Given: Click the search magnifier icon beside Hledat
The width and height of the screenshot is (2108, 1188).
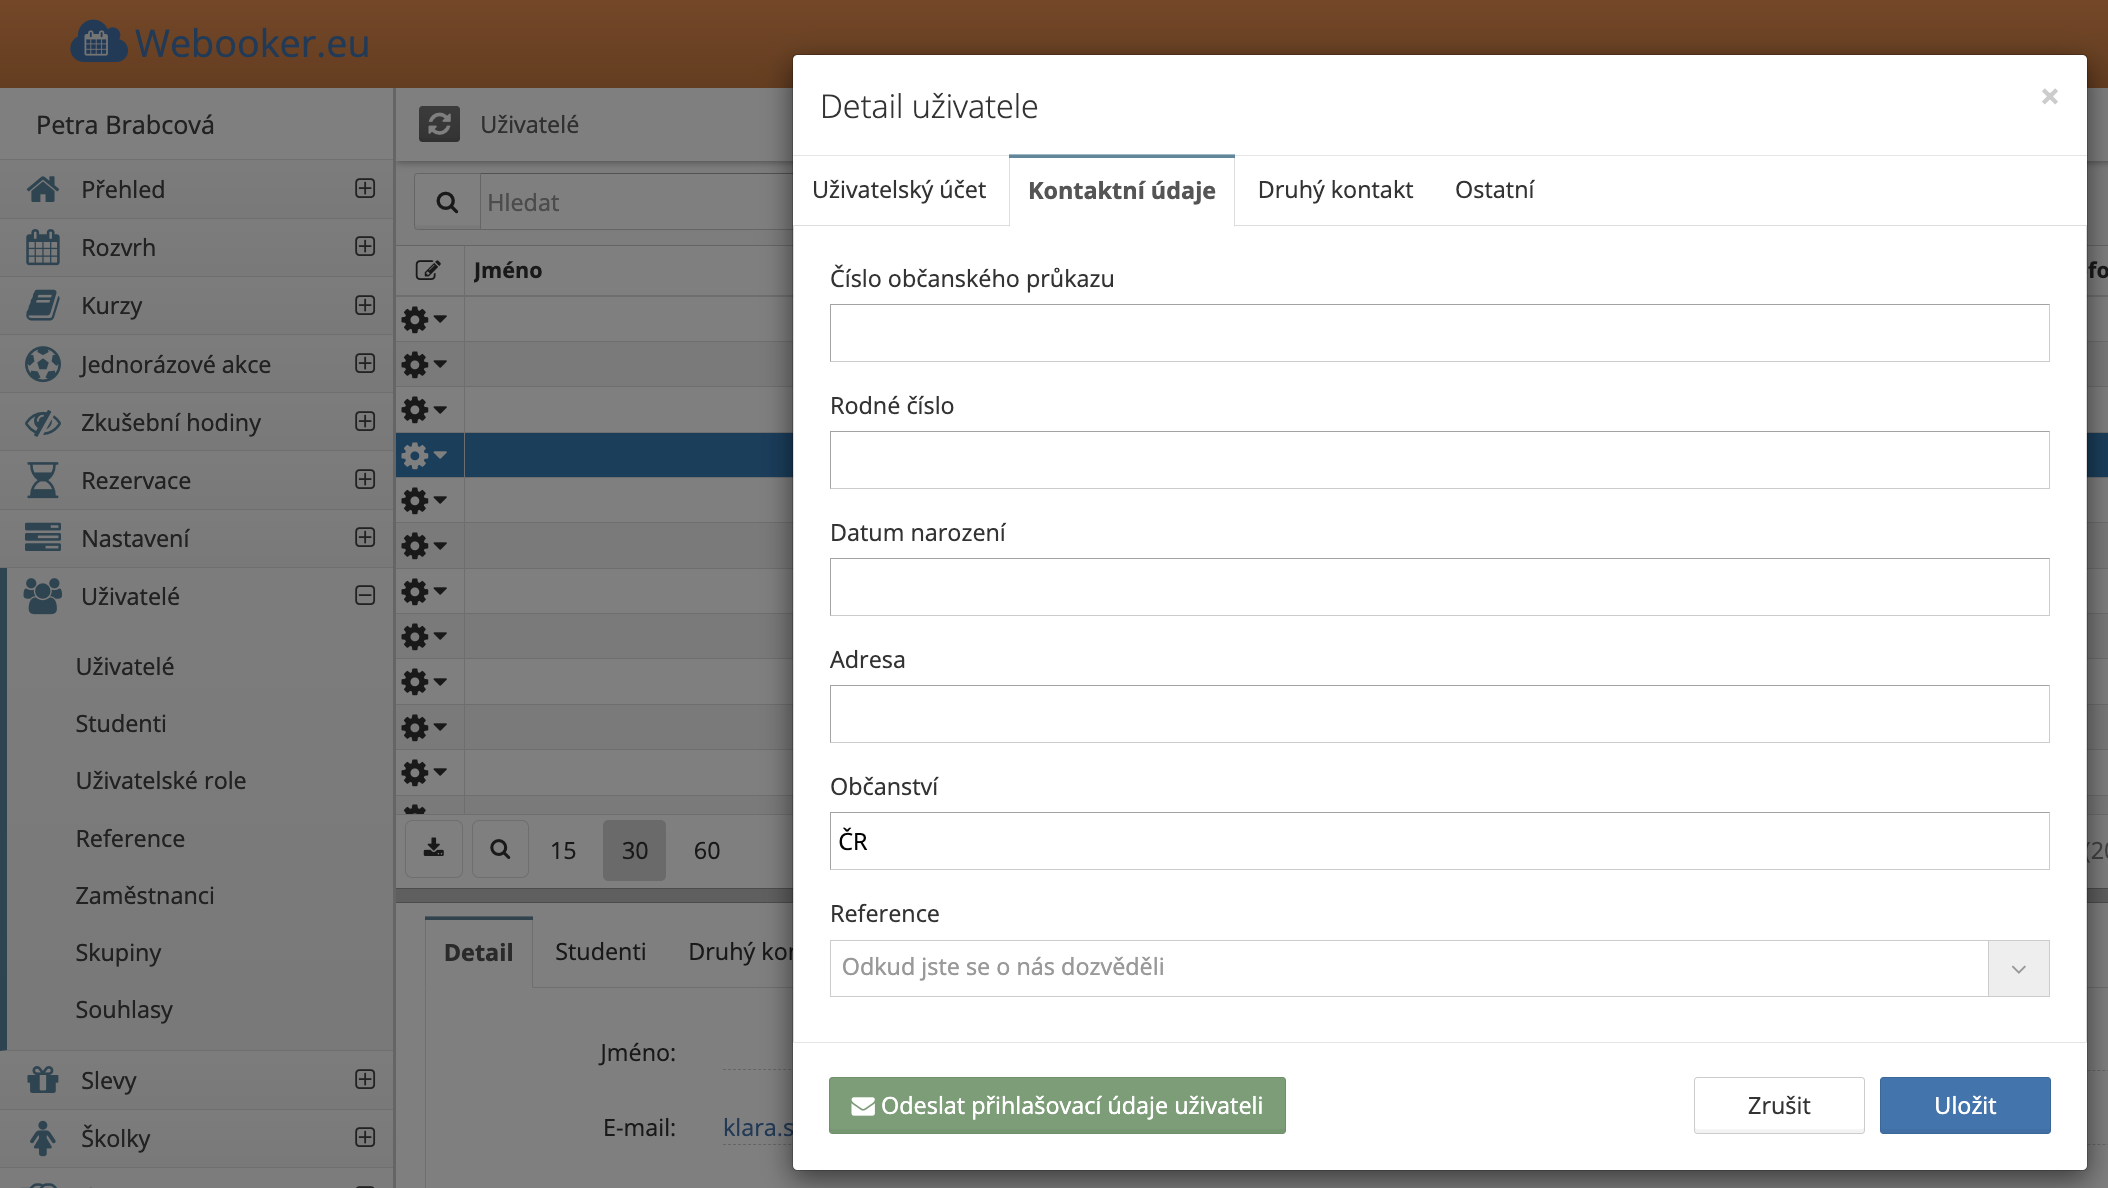Looking at the screenshot, I should (447, 202).
